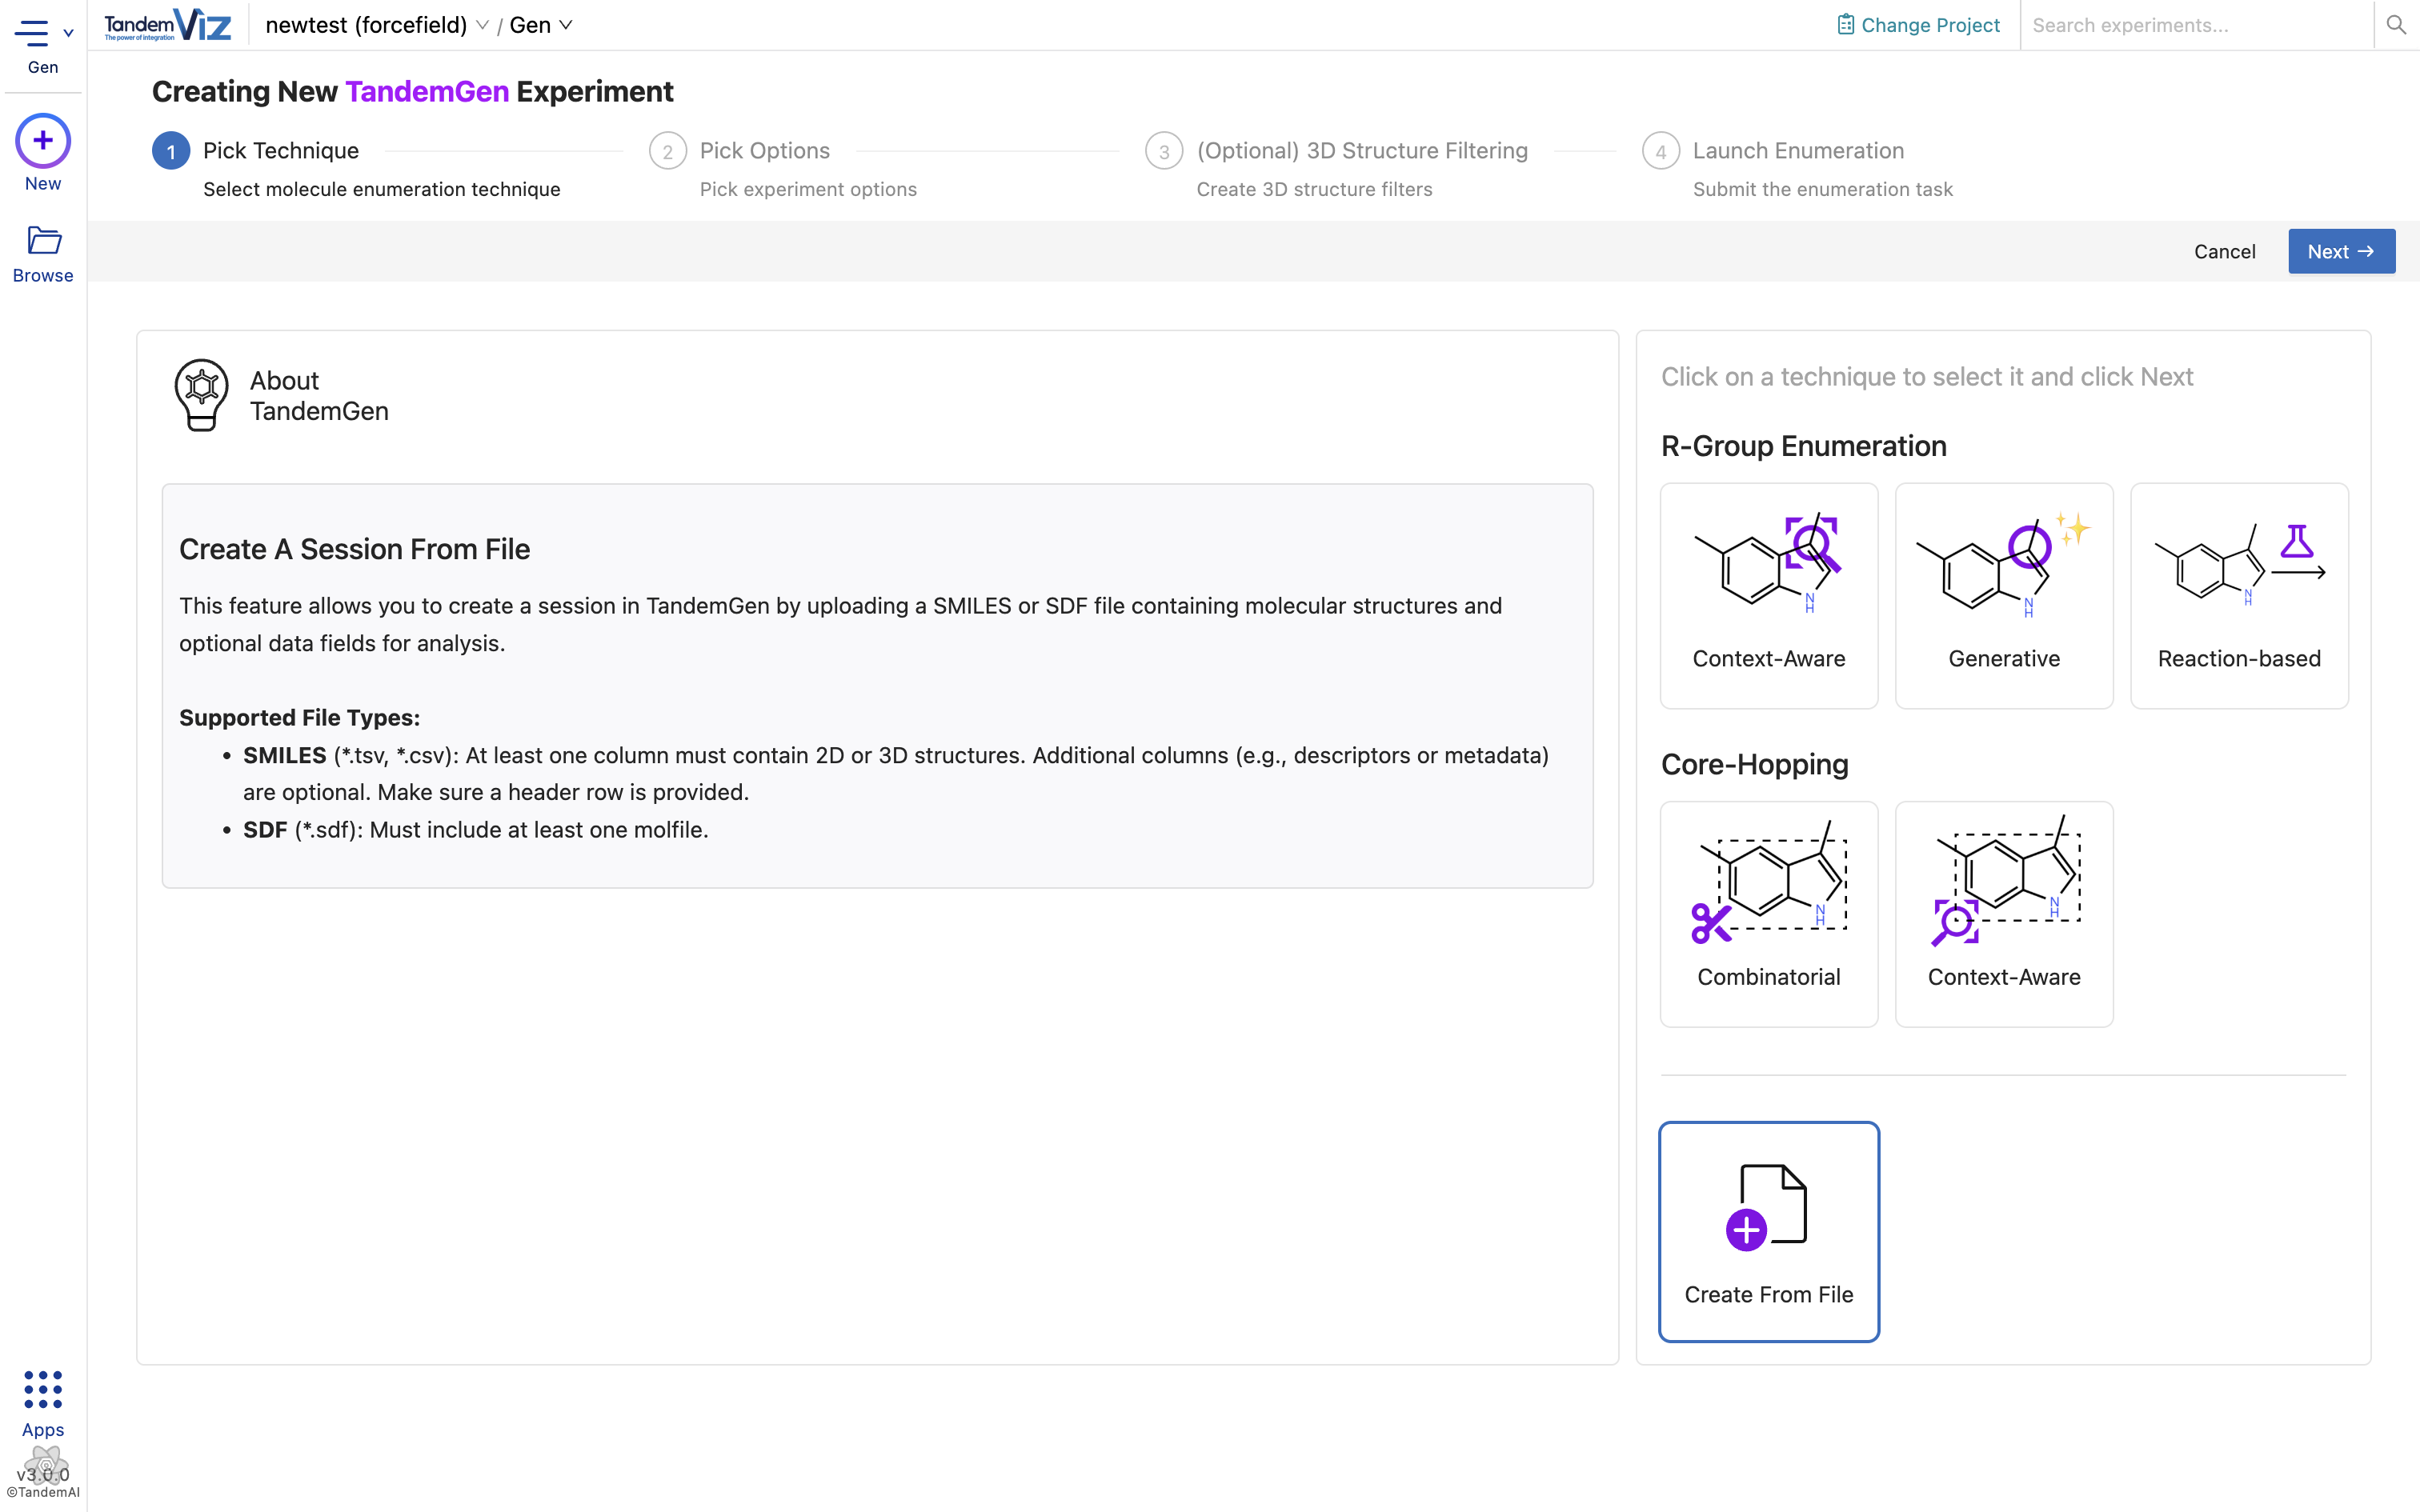This screenshot has height=1512, width=2420.
Task: Click the Core-Hopping heading
Action: [1754, 764]
